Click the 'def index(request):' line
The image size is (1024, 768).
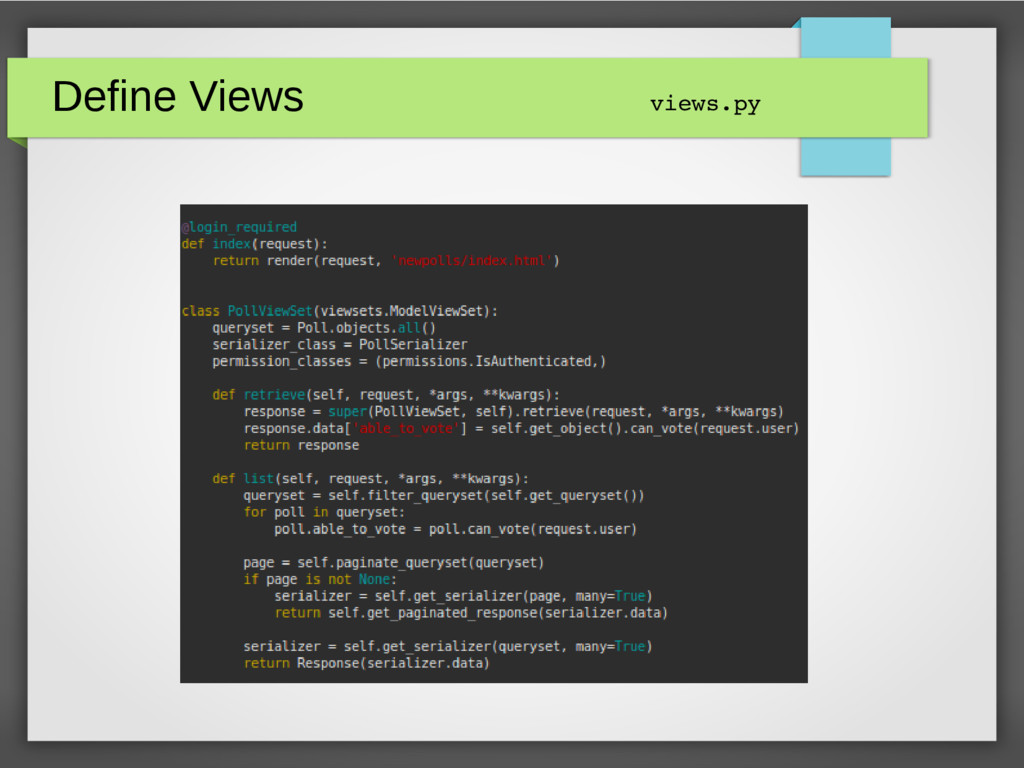click(255, 244)
